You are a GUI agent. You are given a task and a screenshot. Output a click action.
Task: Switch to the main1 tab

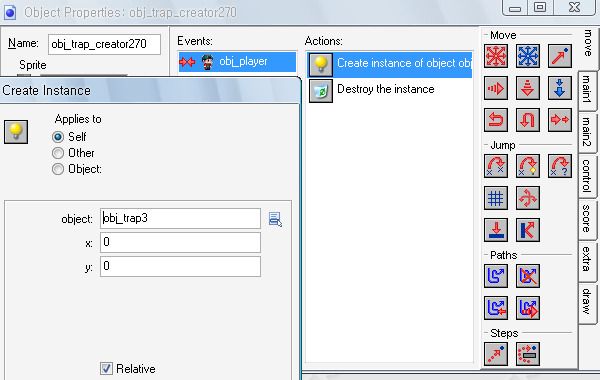point(587,91)
